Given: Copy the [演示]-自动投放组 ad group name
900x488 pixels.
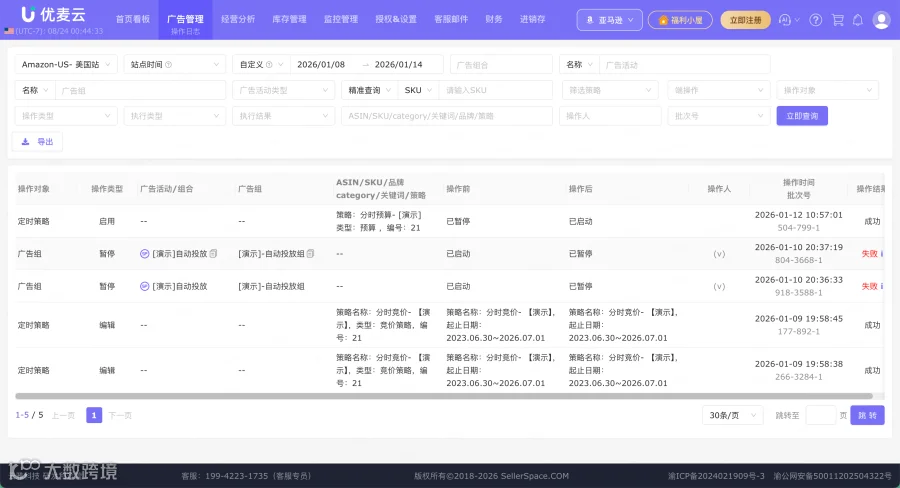Looking at the screenshot, I should [x=311, y=254].
